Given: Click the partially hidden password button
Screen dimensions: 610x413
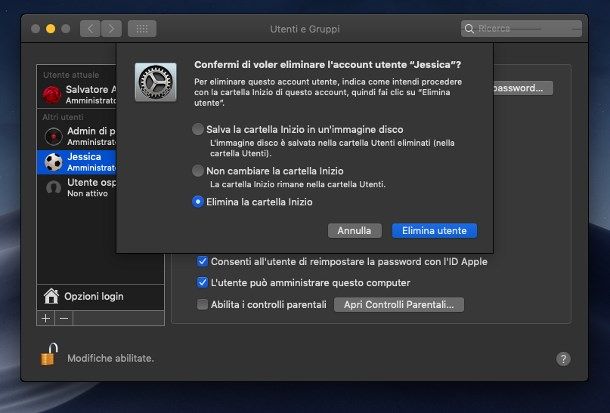Looking at the screenshot, I should (523, 88).
